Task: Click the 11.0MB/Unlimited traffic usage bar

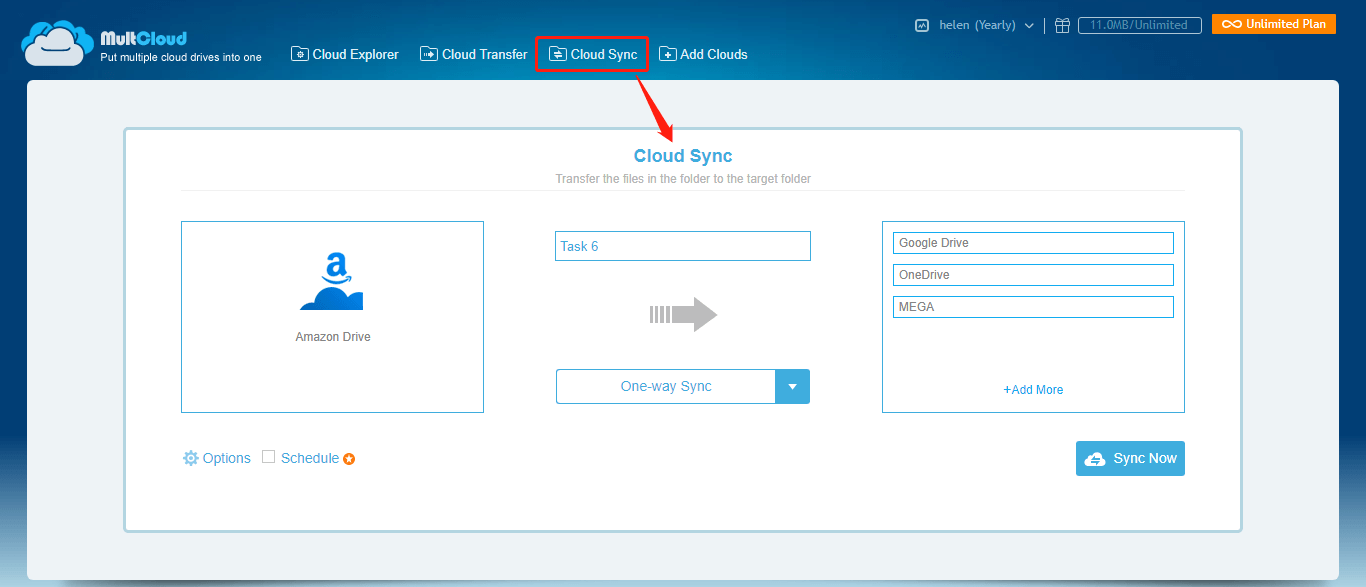Action: pos(1139,25)
